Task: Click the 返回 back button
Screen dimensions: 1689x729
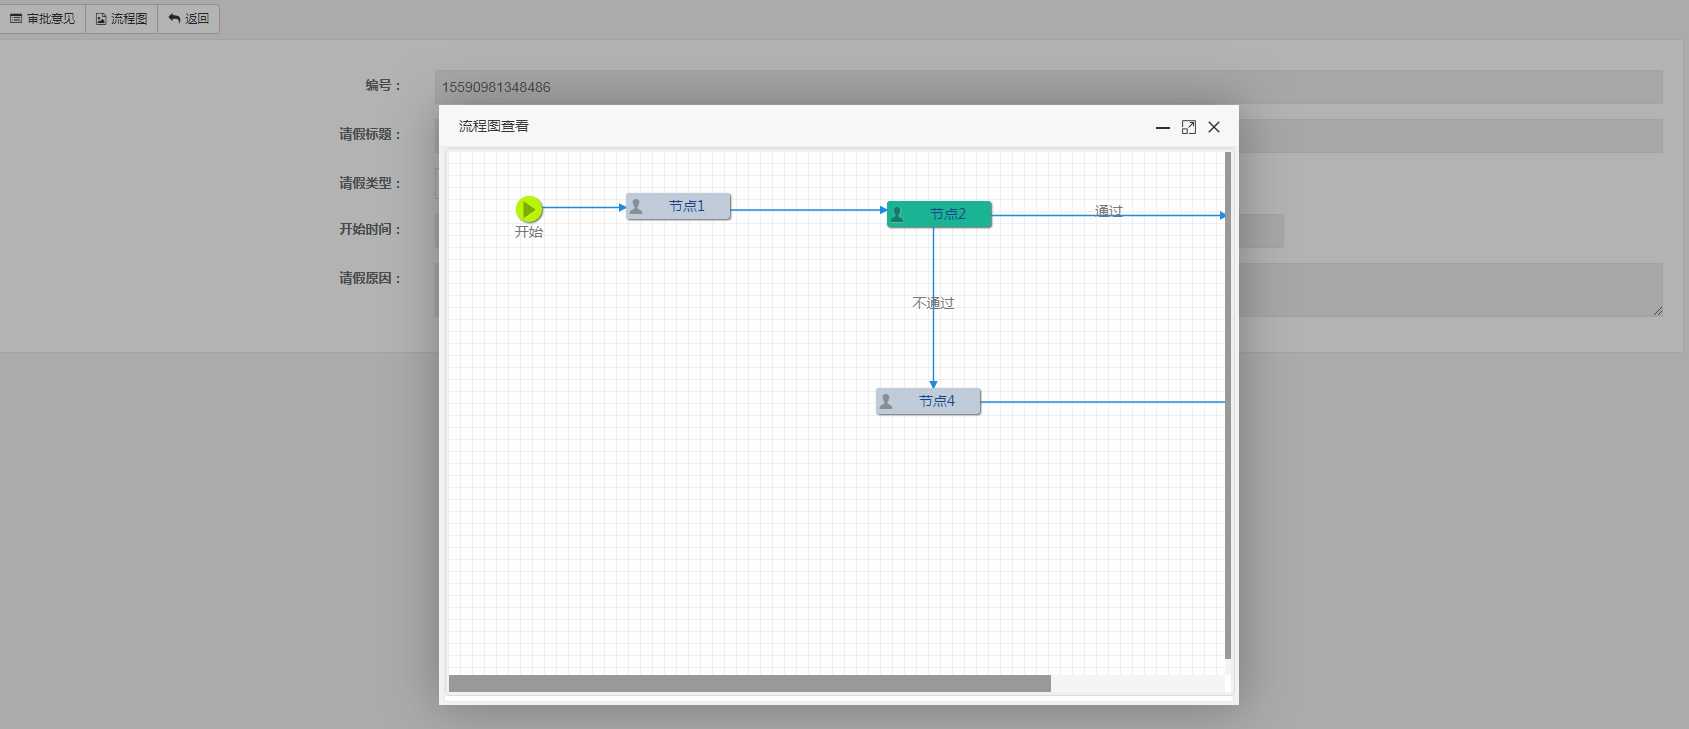Action: [189, 19]
